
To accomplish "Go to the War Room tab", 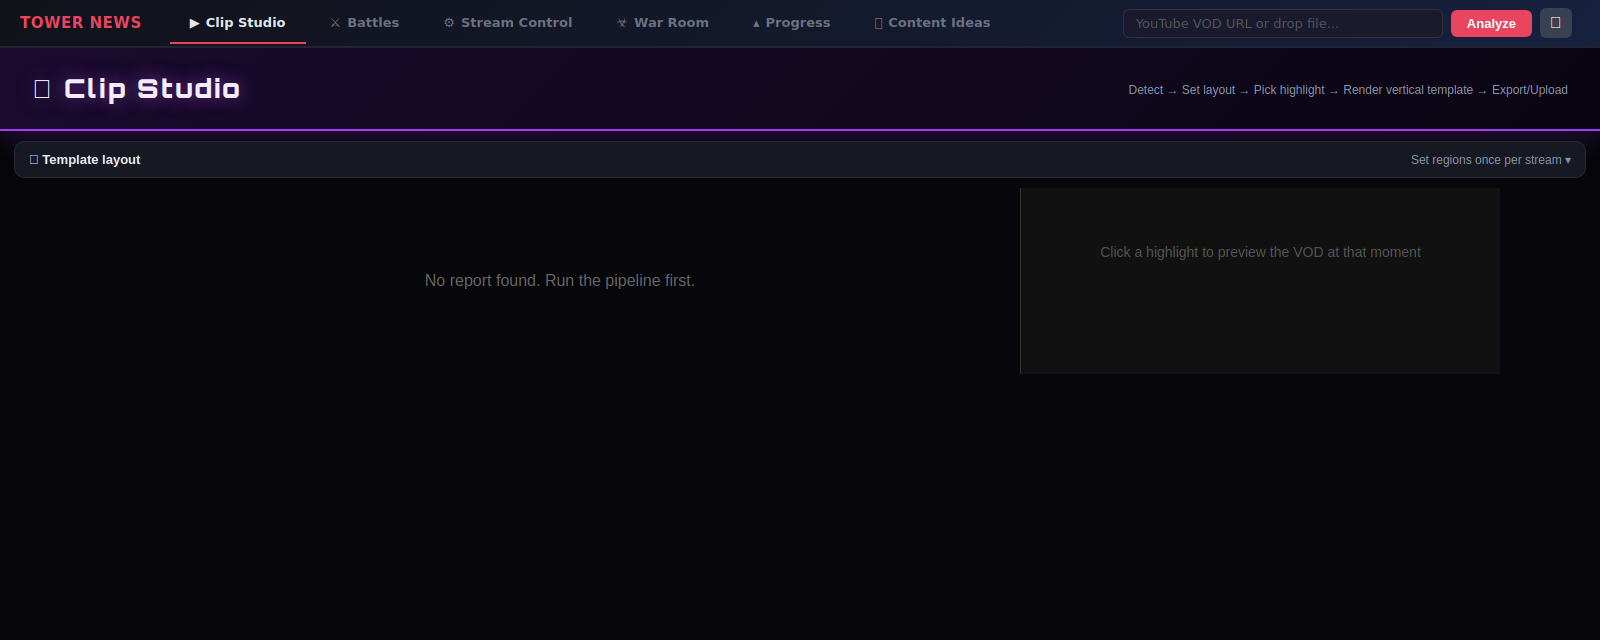I will point(663,23).
